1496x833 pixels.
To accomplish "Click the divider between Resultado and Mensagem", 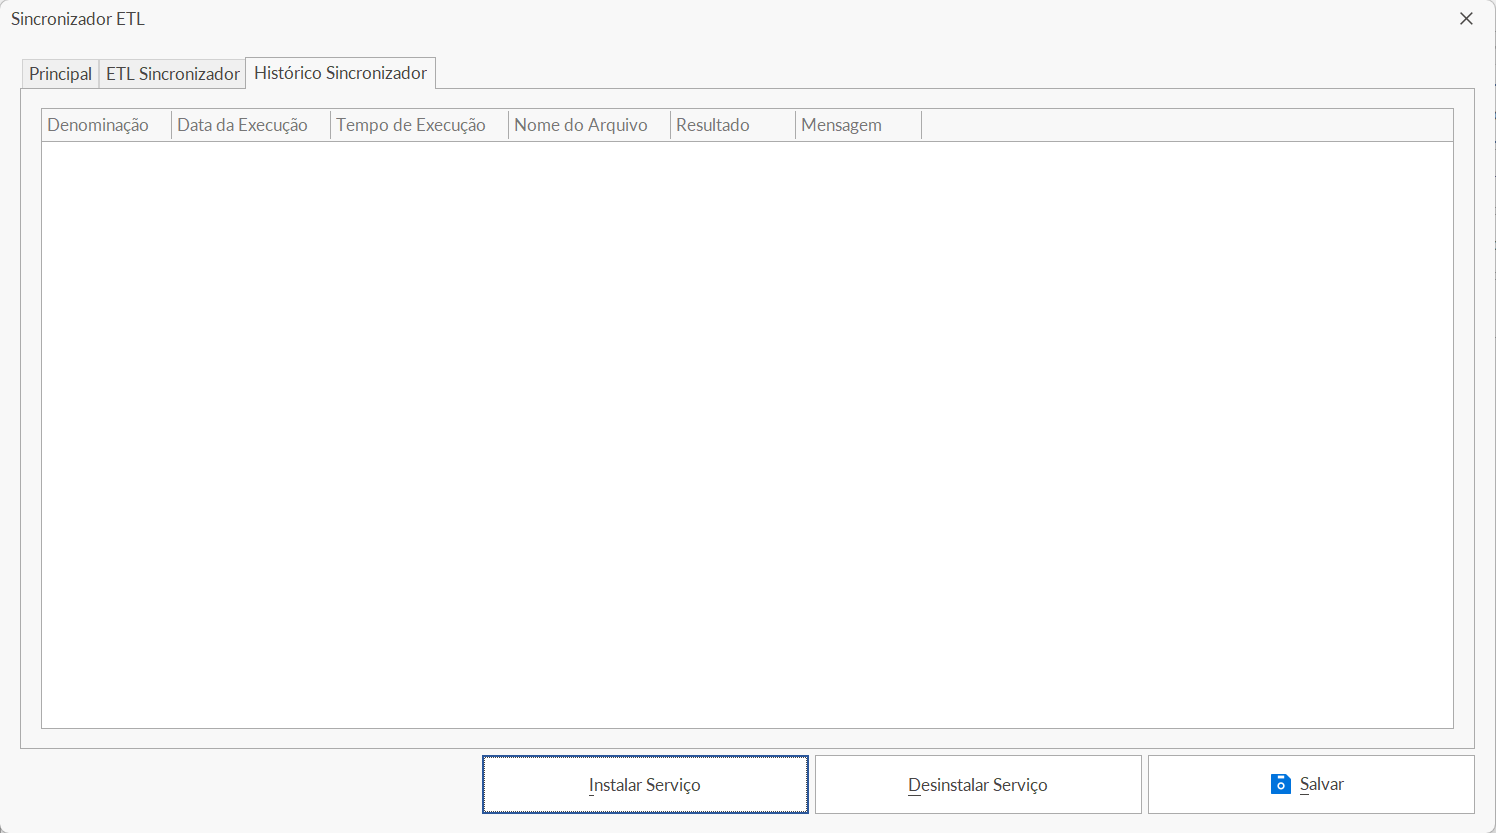I will [x=795, y=125].
